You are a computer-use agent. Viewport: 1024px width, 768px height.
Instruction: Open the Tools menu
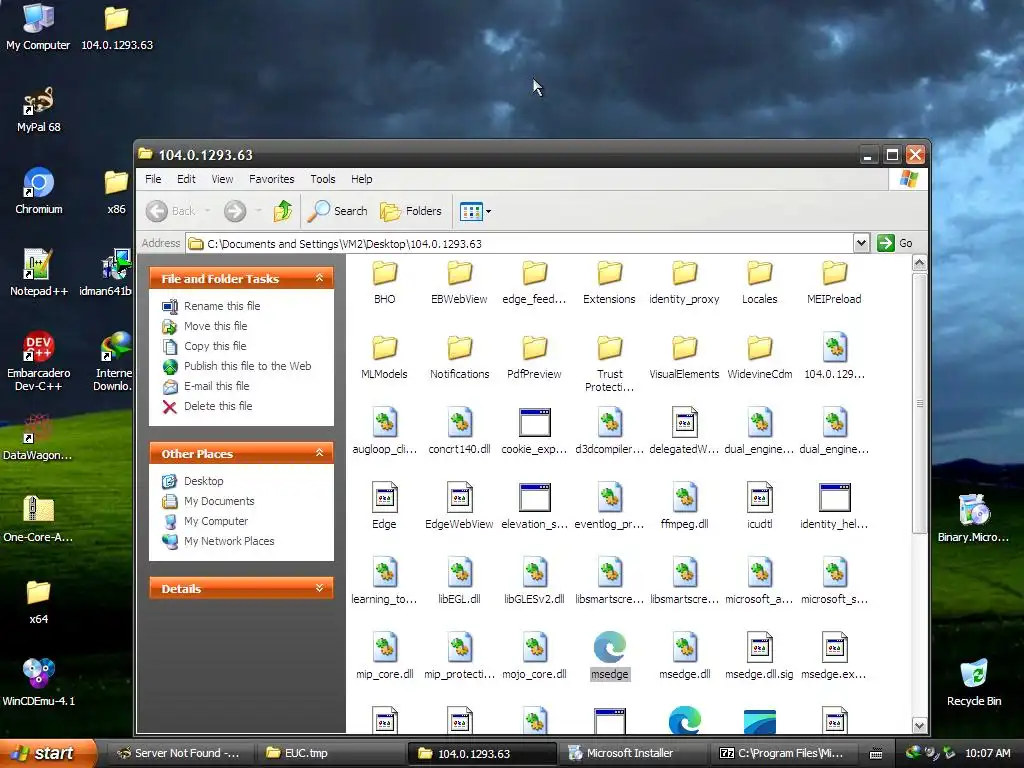pyautogui.click(x=323, y=179)
